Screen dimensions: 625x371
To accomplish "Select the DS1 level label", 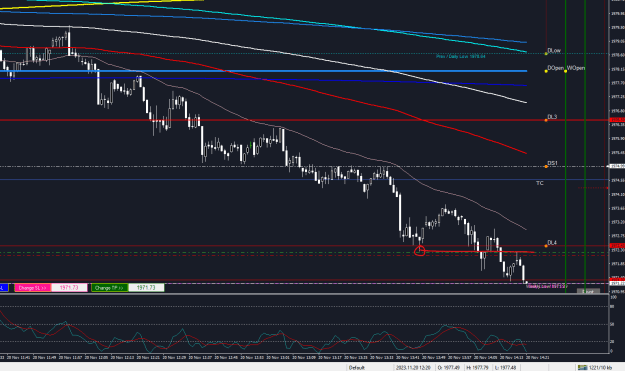I will click(x=552, y=163).
